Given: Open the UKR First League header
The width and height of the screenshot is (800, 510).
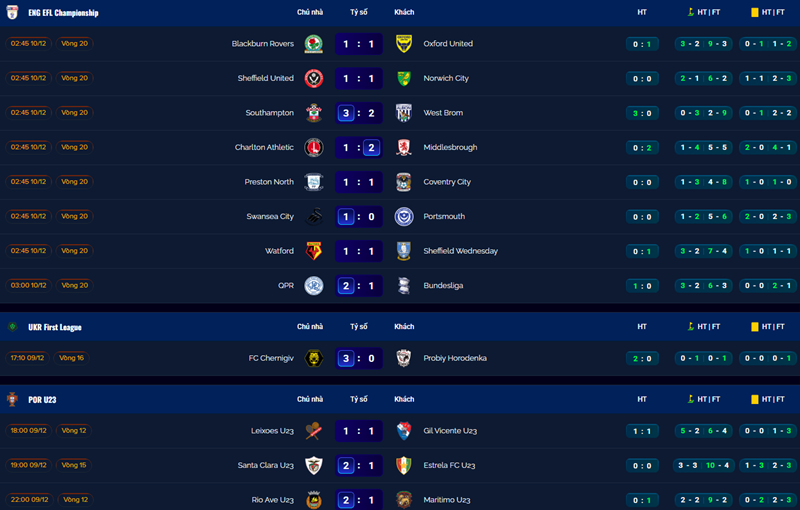Looking at the screenshot, I should [x=55, y=326].
